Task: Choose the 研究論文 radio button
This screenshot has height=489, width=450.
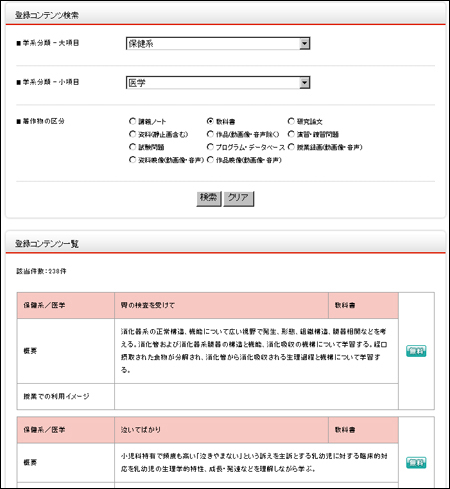Action: click(291, 121)
